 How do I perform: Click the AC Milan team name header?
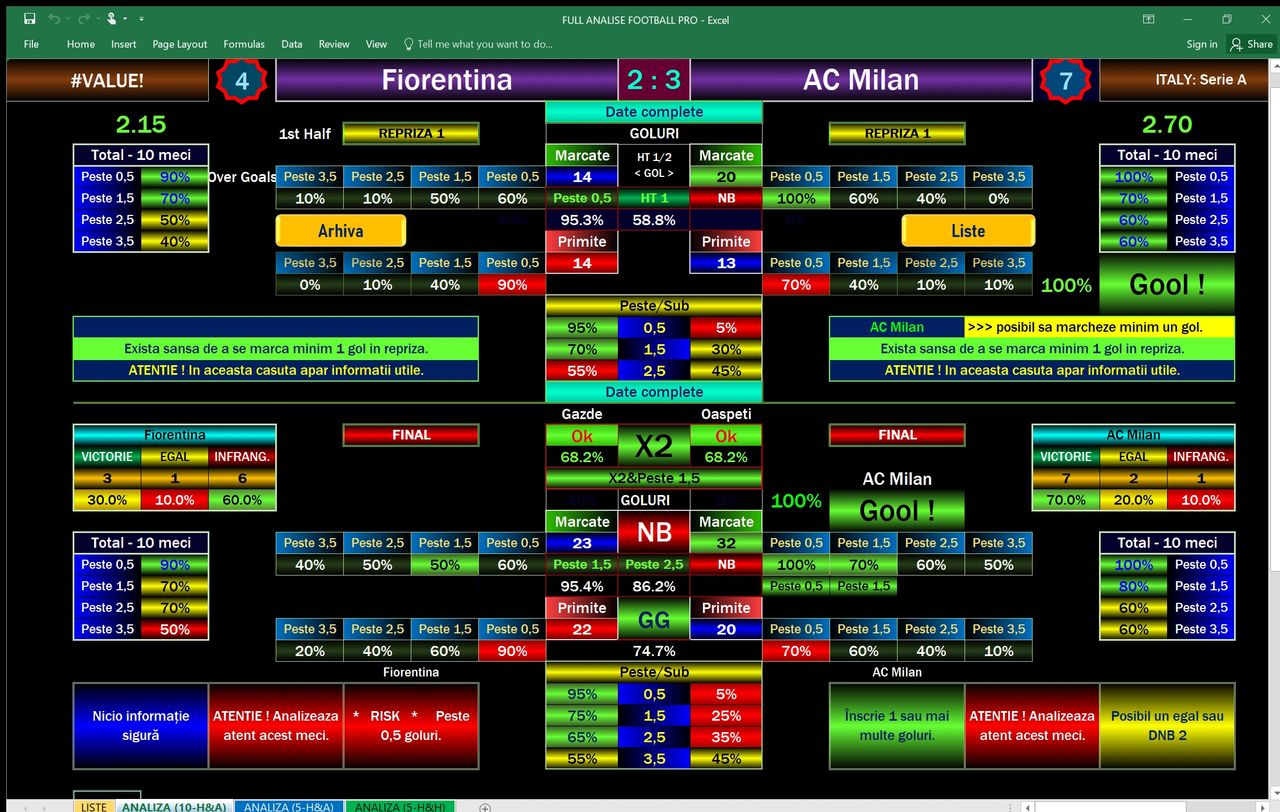[x=861, y=80]
